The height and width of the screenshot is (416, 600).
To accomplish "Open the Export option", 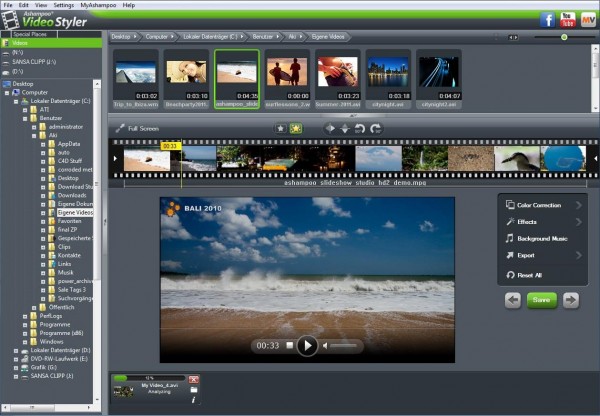I will coord(543,255).
